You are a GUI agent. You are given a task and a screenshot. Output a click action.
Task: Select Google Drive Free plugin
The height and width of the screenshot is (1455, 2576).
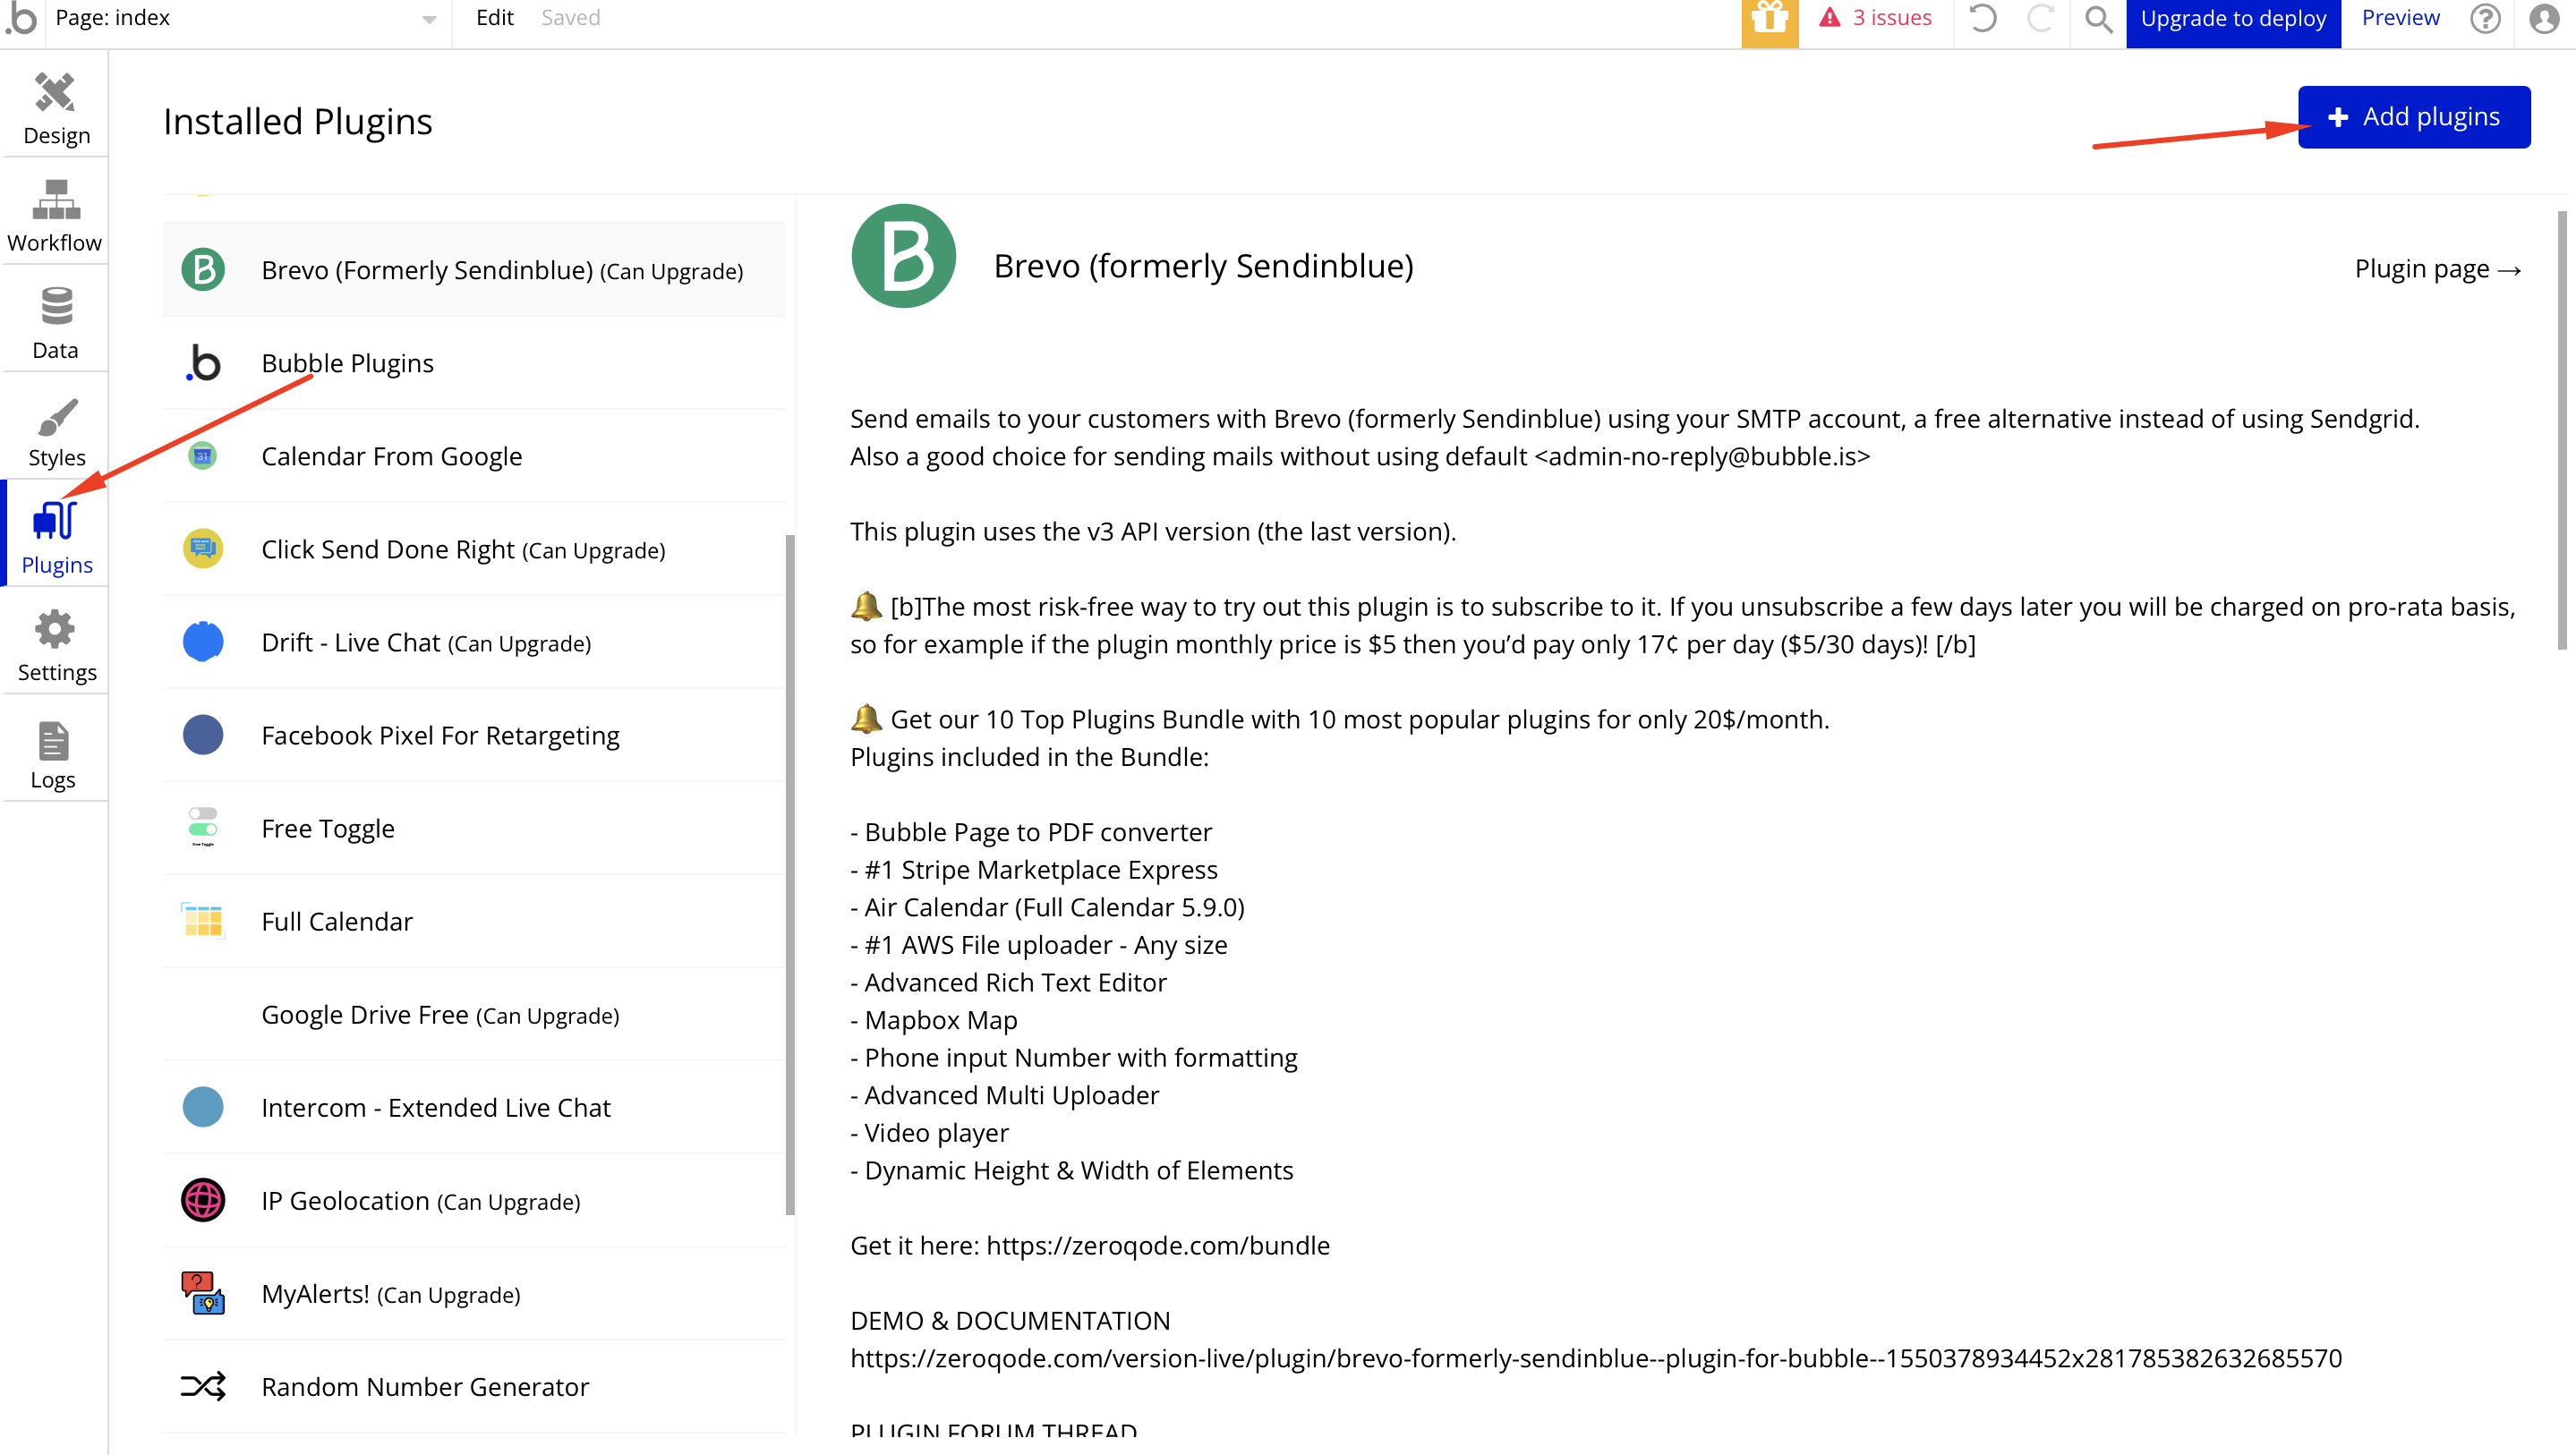click(473, 1014)
